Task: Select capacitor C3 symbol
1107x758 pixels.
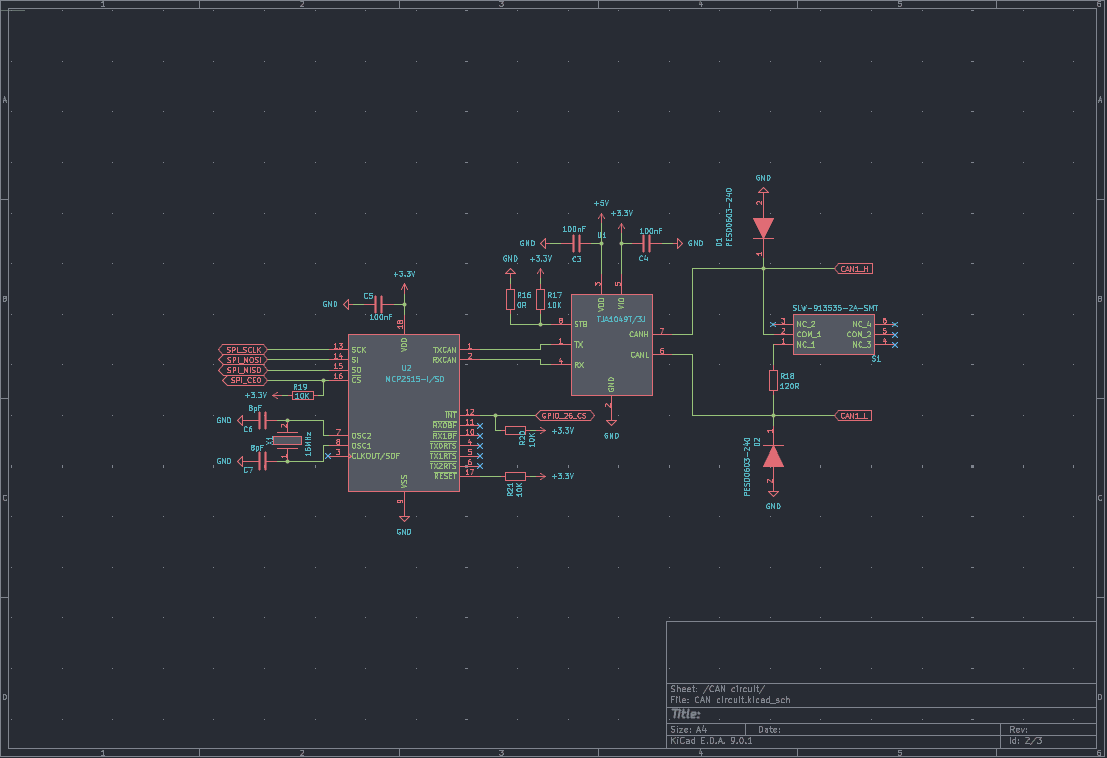Action: pyautogui.click(x=576, y=243)
